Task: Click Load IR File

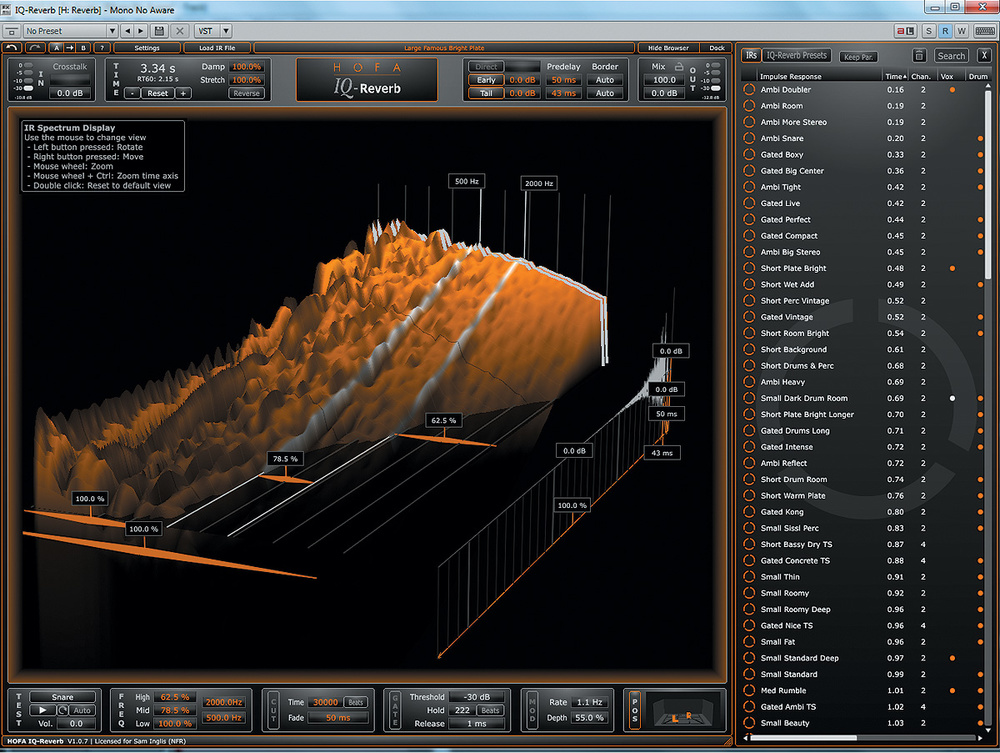Action: point(217,48)
